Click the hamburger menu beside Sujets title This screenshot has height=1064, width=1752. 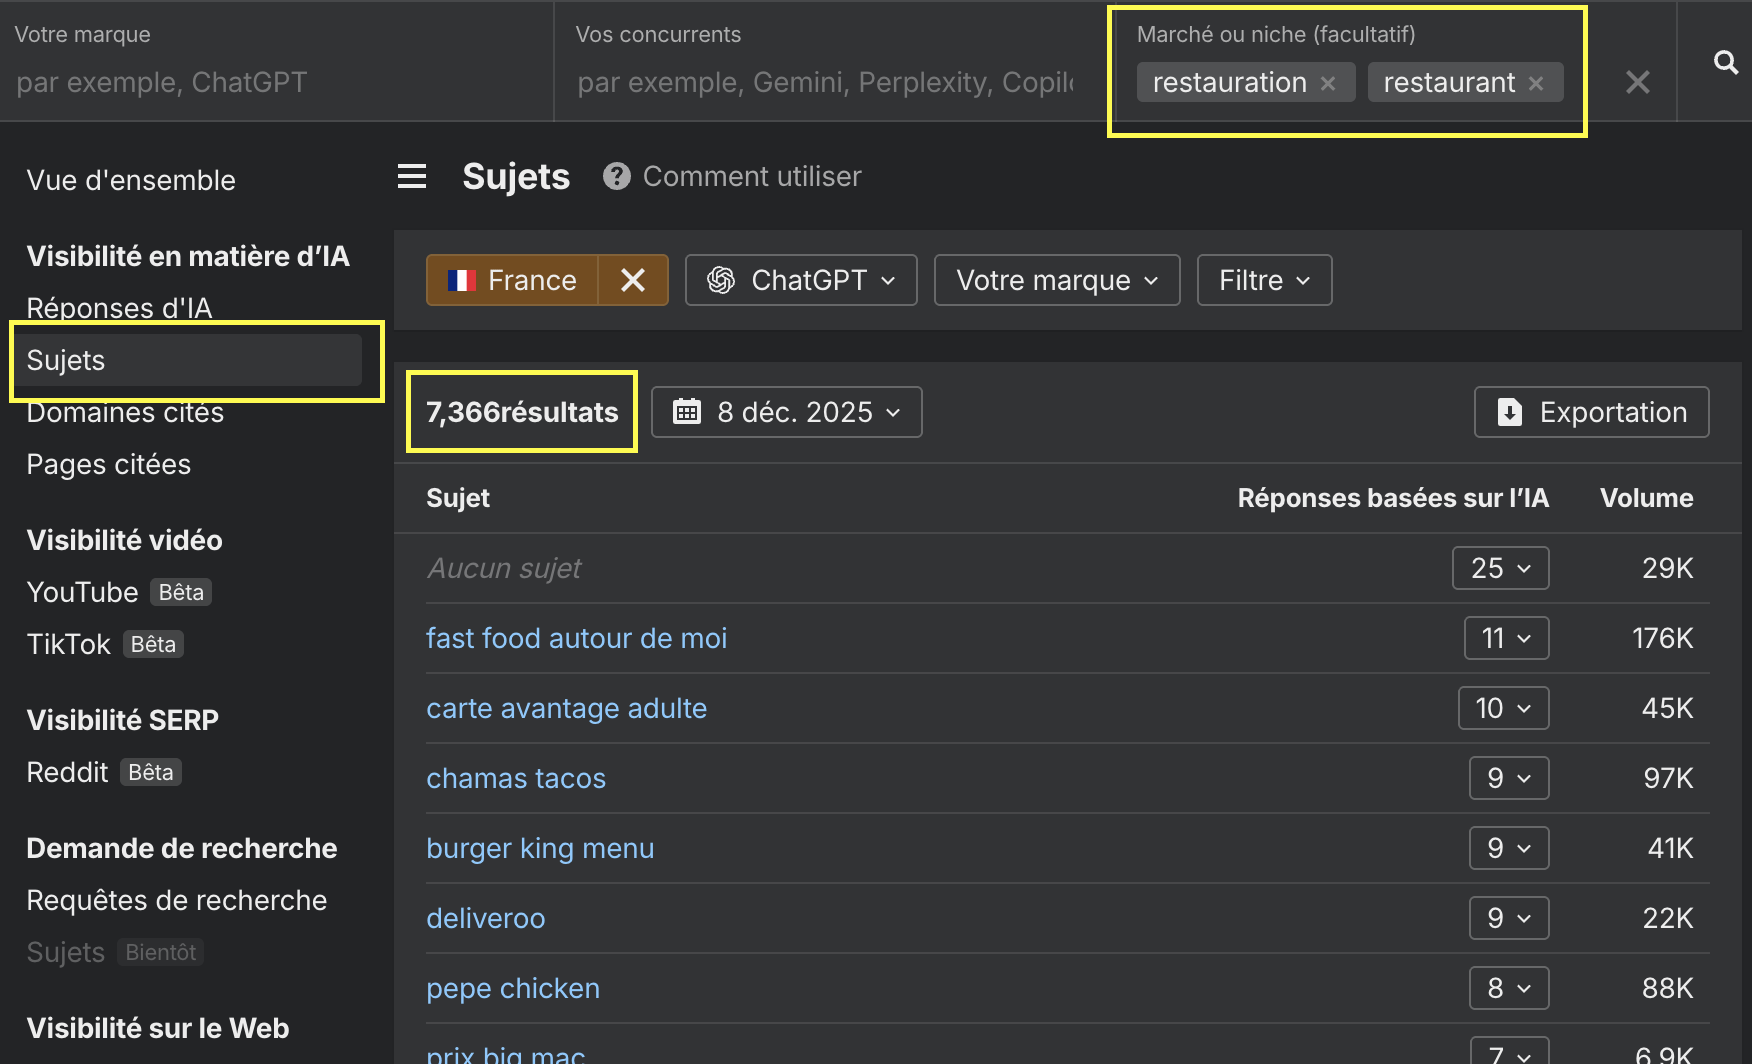(411, 176)
